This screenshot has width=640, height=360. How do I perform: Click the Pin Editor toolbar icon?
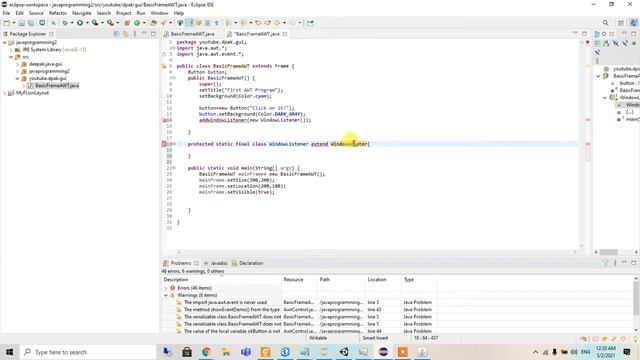310,23
